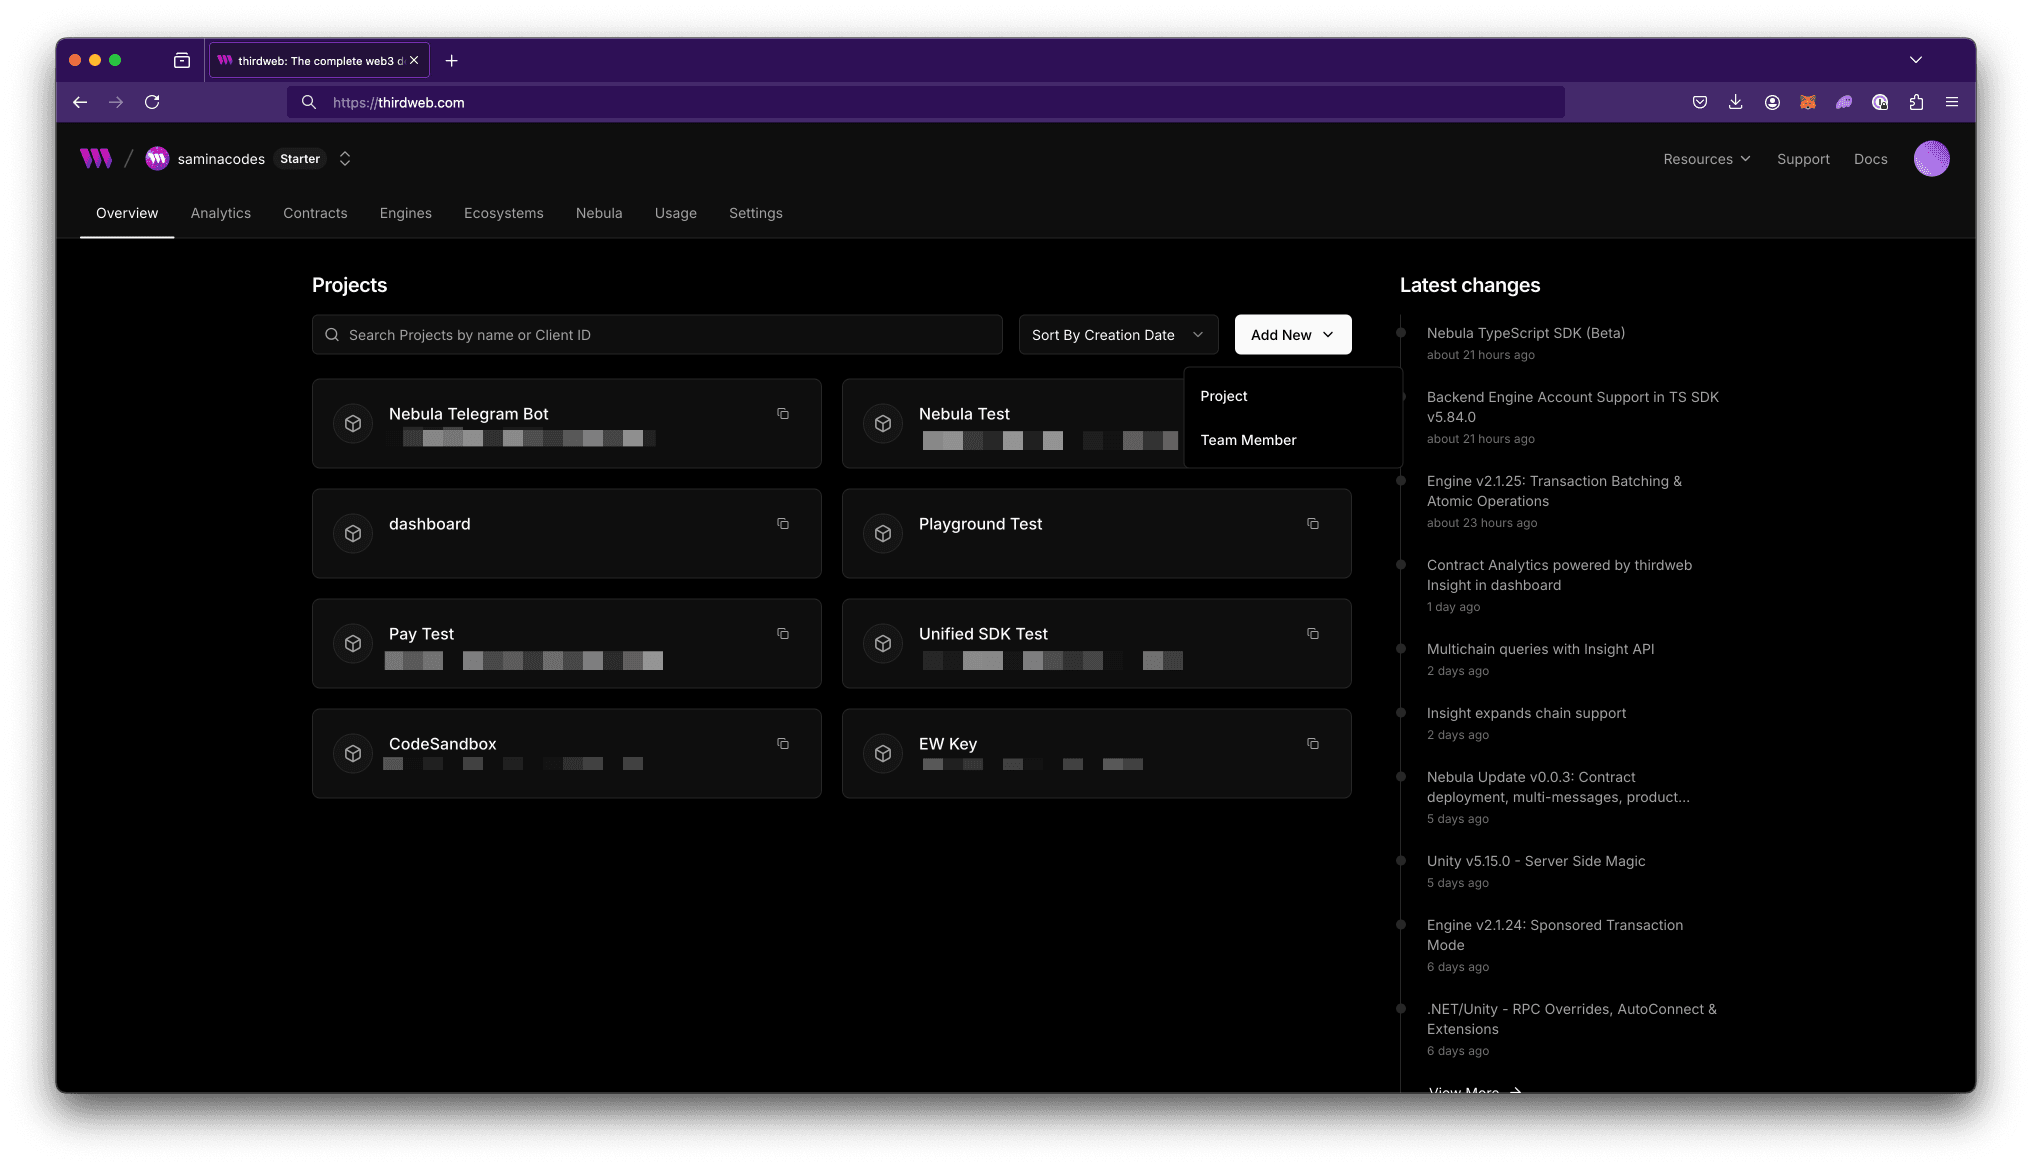Select Project from Add New dropdown

click(1224, 395)
